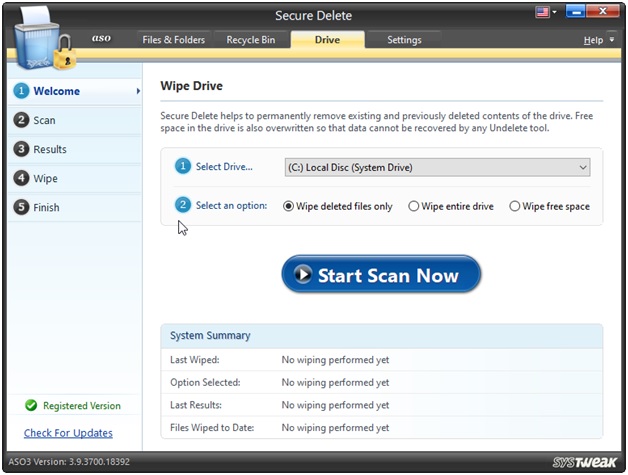Click the play icon on Start Scan Now
628x475 pixels.
(x=303, y=274)
